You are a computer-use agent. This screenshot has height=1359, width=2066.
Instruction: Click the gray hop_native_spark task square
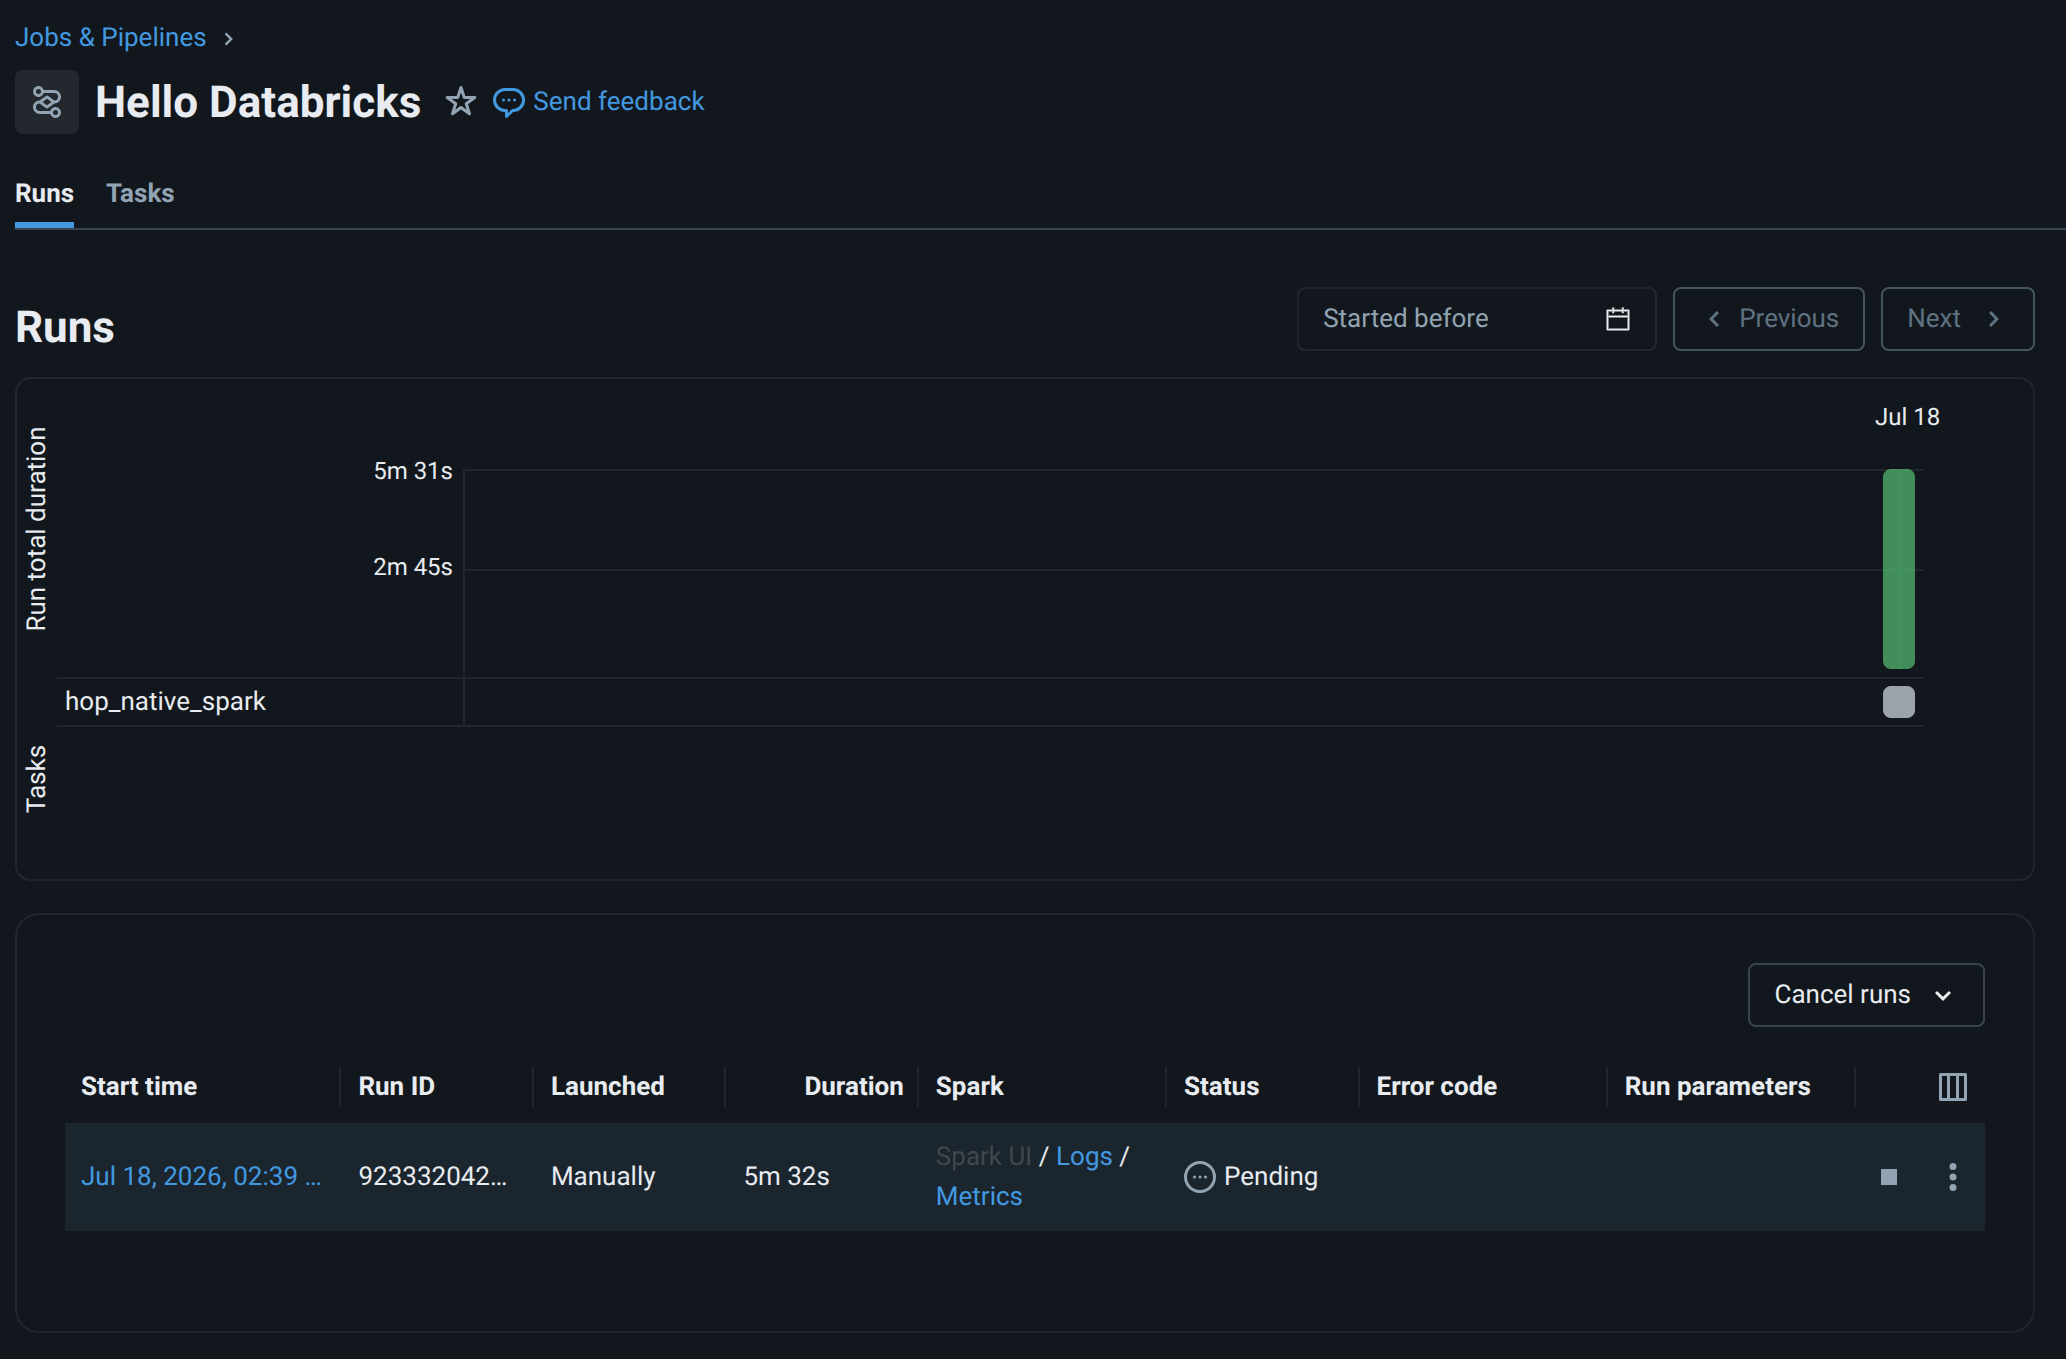pyautogui.click(x=1898, y=702)
